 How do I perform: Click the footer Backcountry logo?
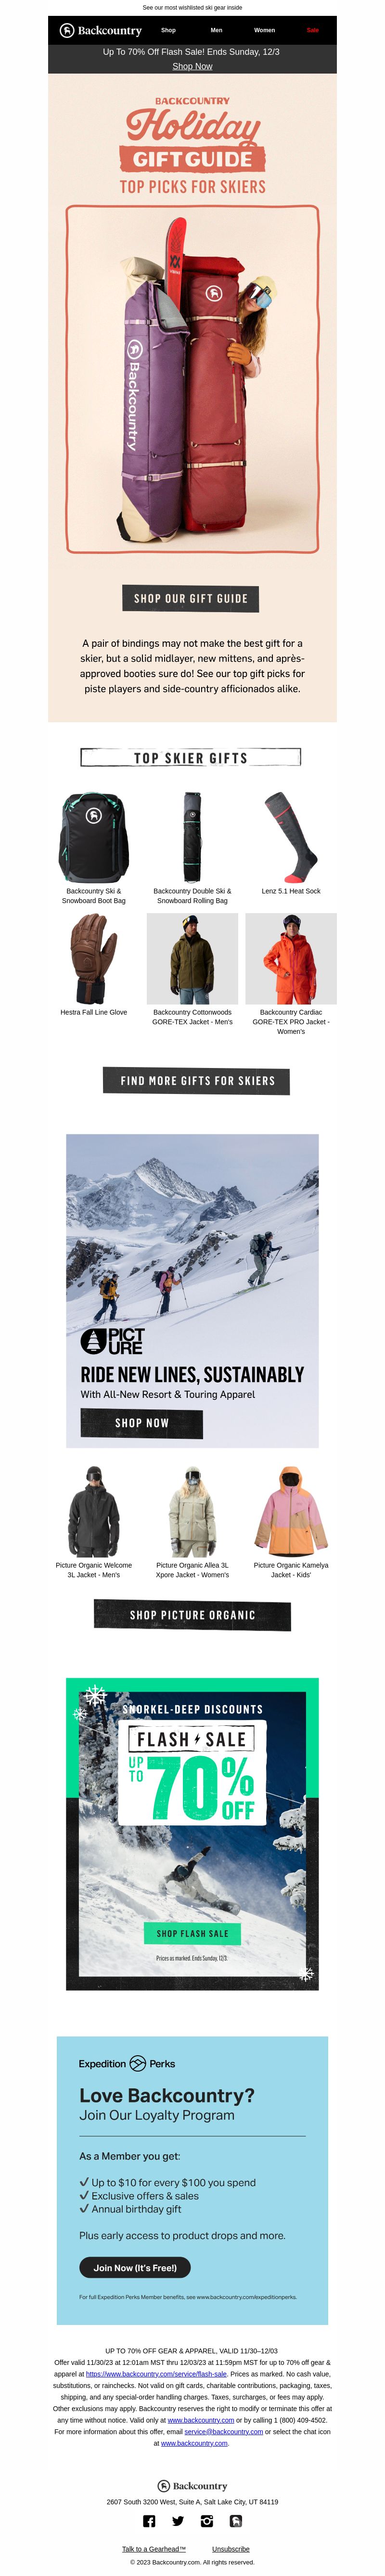click(x=192, y=2486)
